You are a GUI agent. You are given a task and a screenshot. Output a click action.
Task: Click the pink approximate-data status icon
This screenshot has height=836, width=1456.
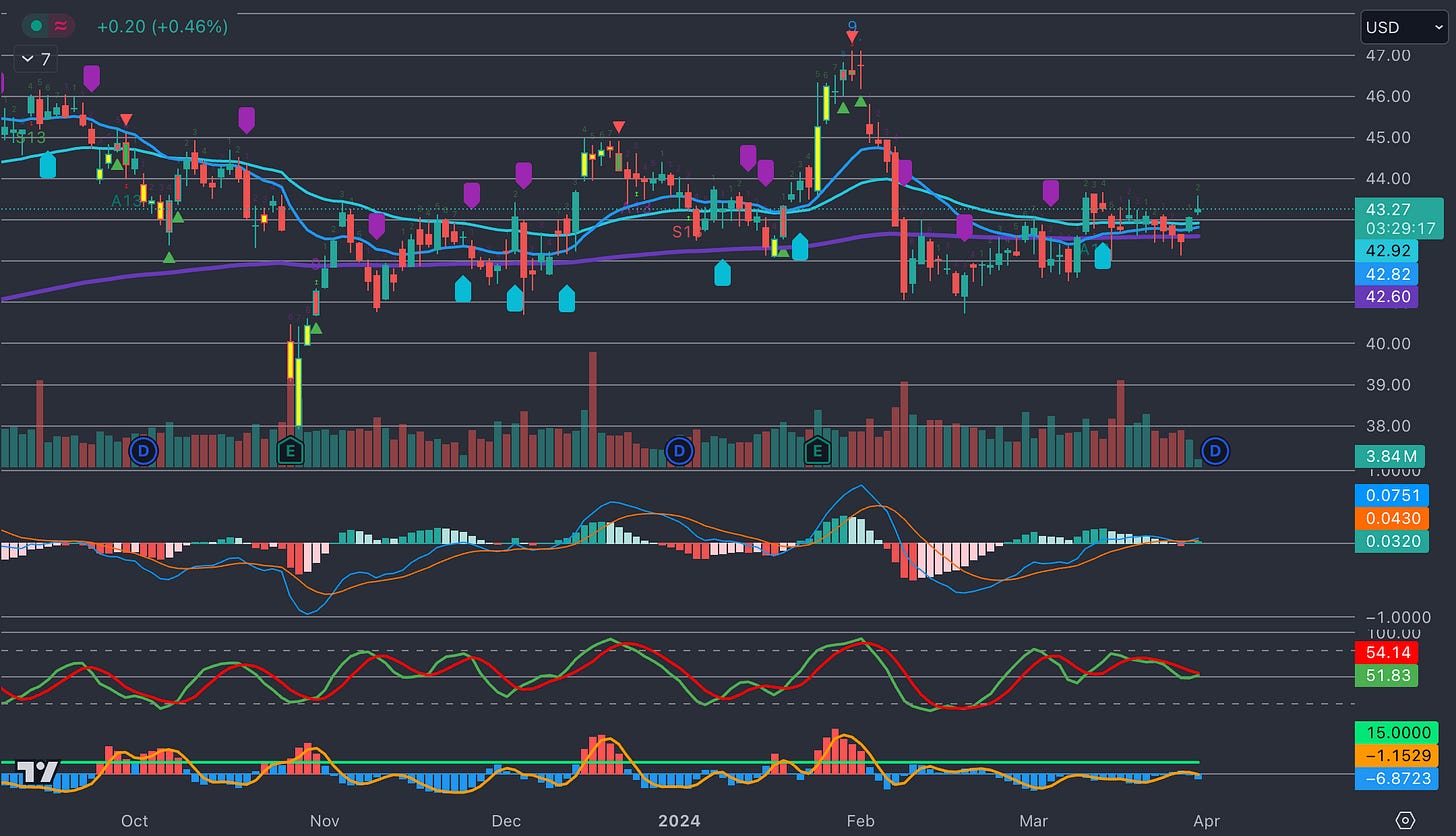pyautogui.click(x=62, y=26)
